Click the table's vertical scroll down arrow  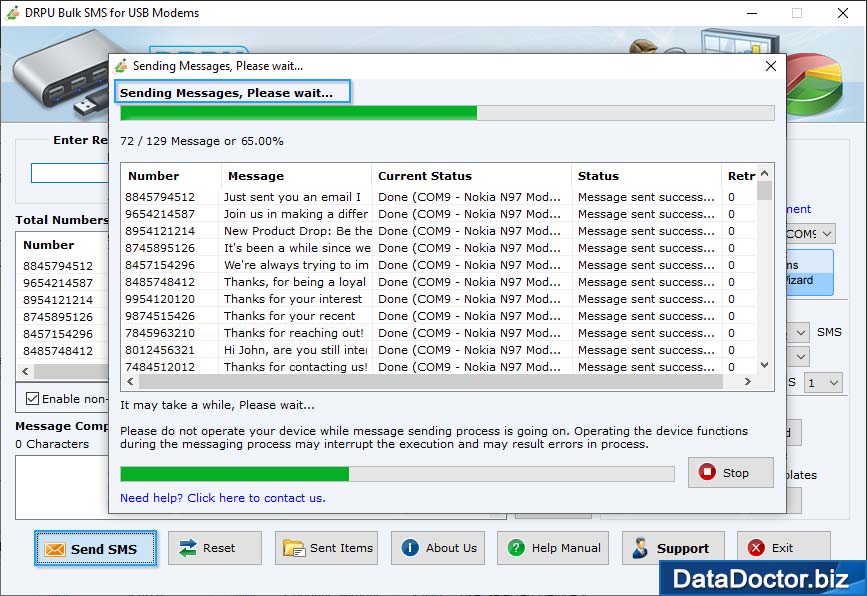tap(765, 365)
